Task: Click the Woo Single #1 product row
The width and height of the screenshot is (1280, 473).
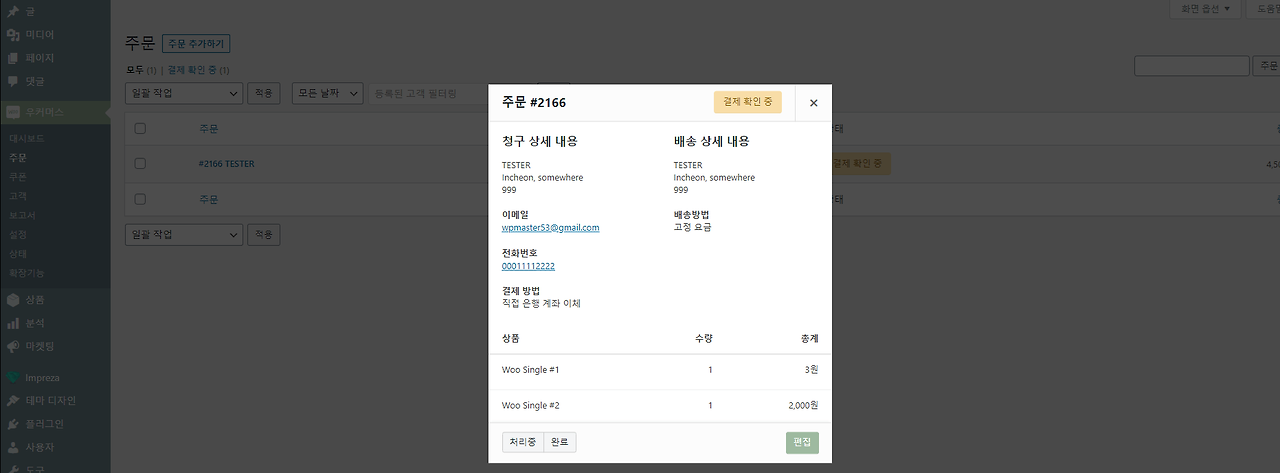Action: coord(660,370)
